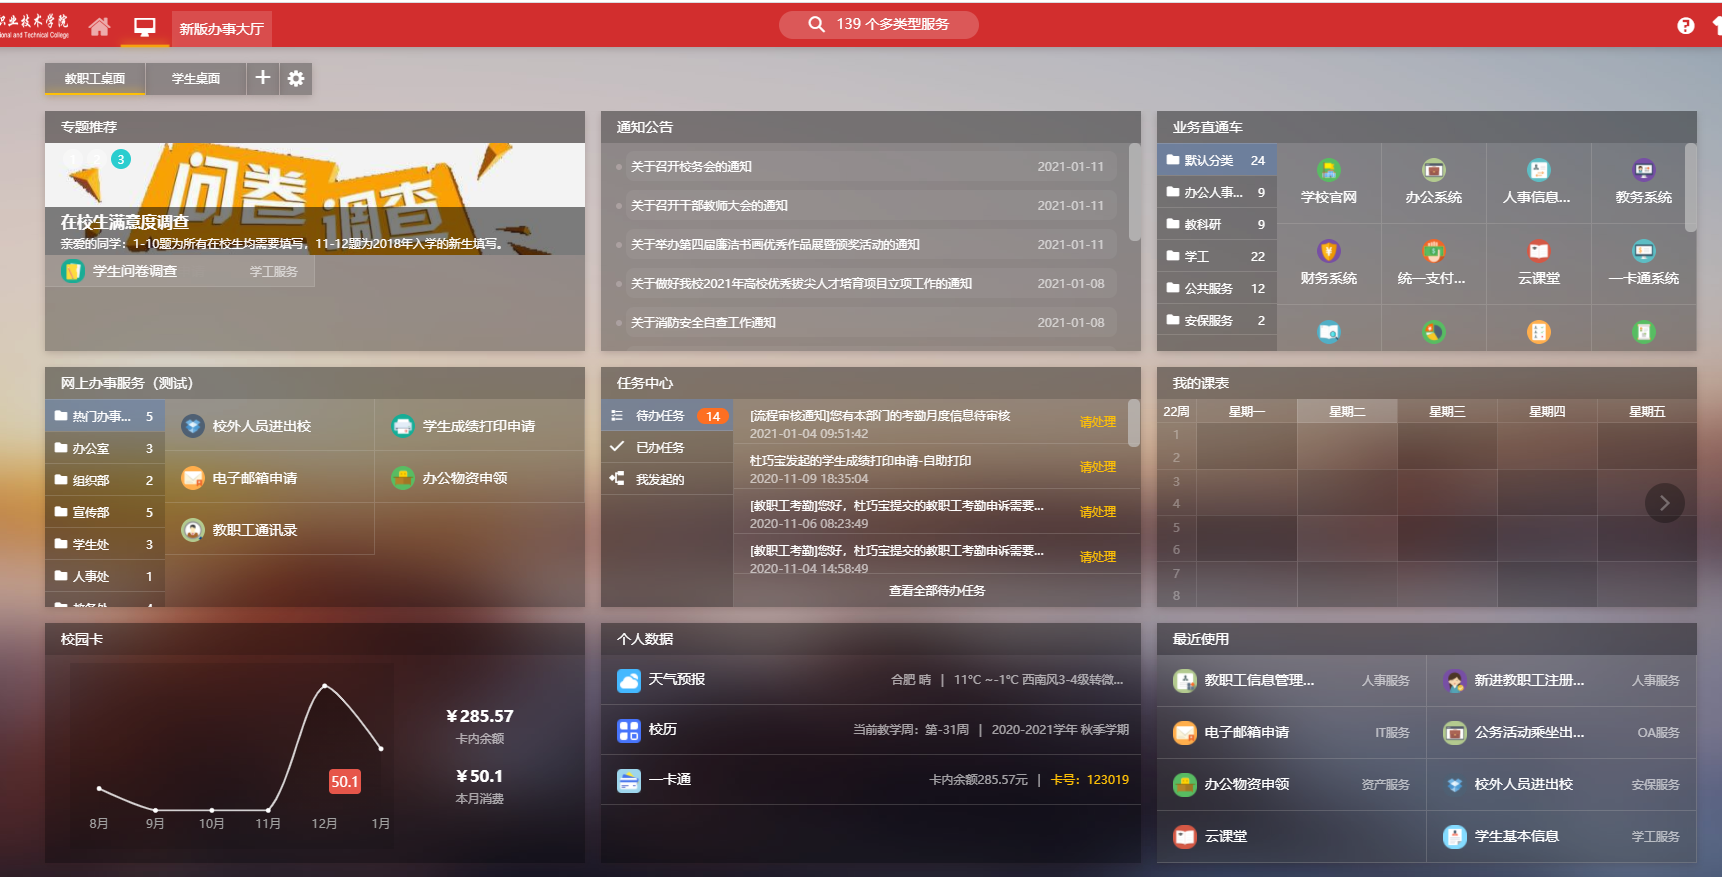Viewport: 1722px width, 877px height.
Task: Click the help question mark icon
Action: [1685, 26]
